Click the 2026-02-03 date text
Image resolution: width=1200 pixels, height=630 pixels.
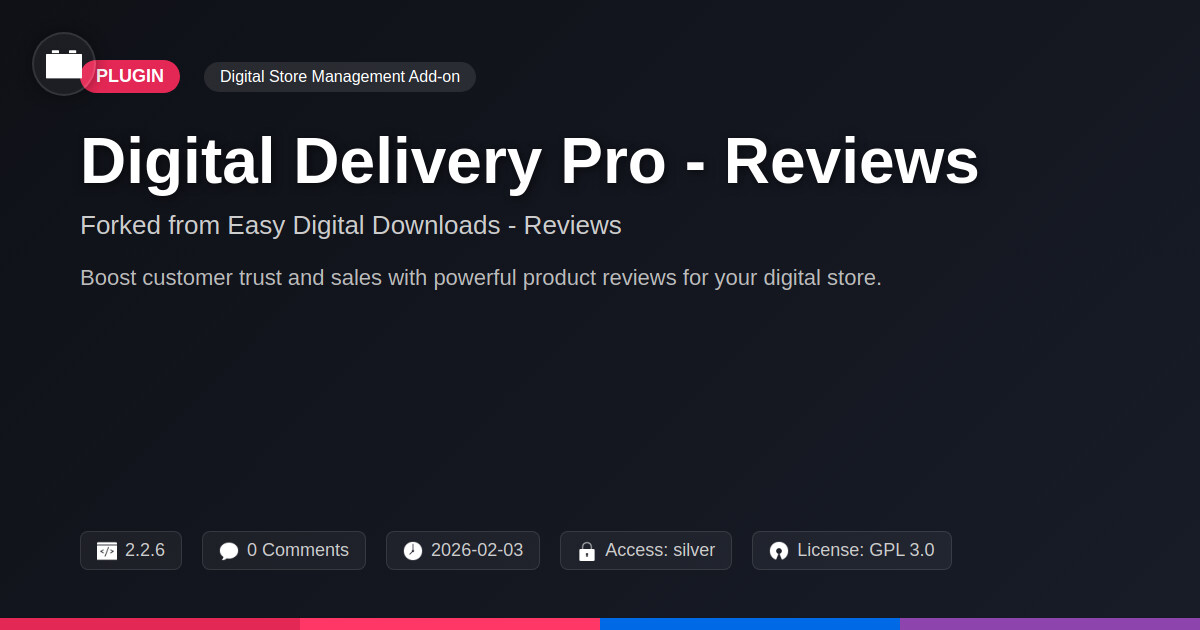tap(477, 550)
